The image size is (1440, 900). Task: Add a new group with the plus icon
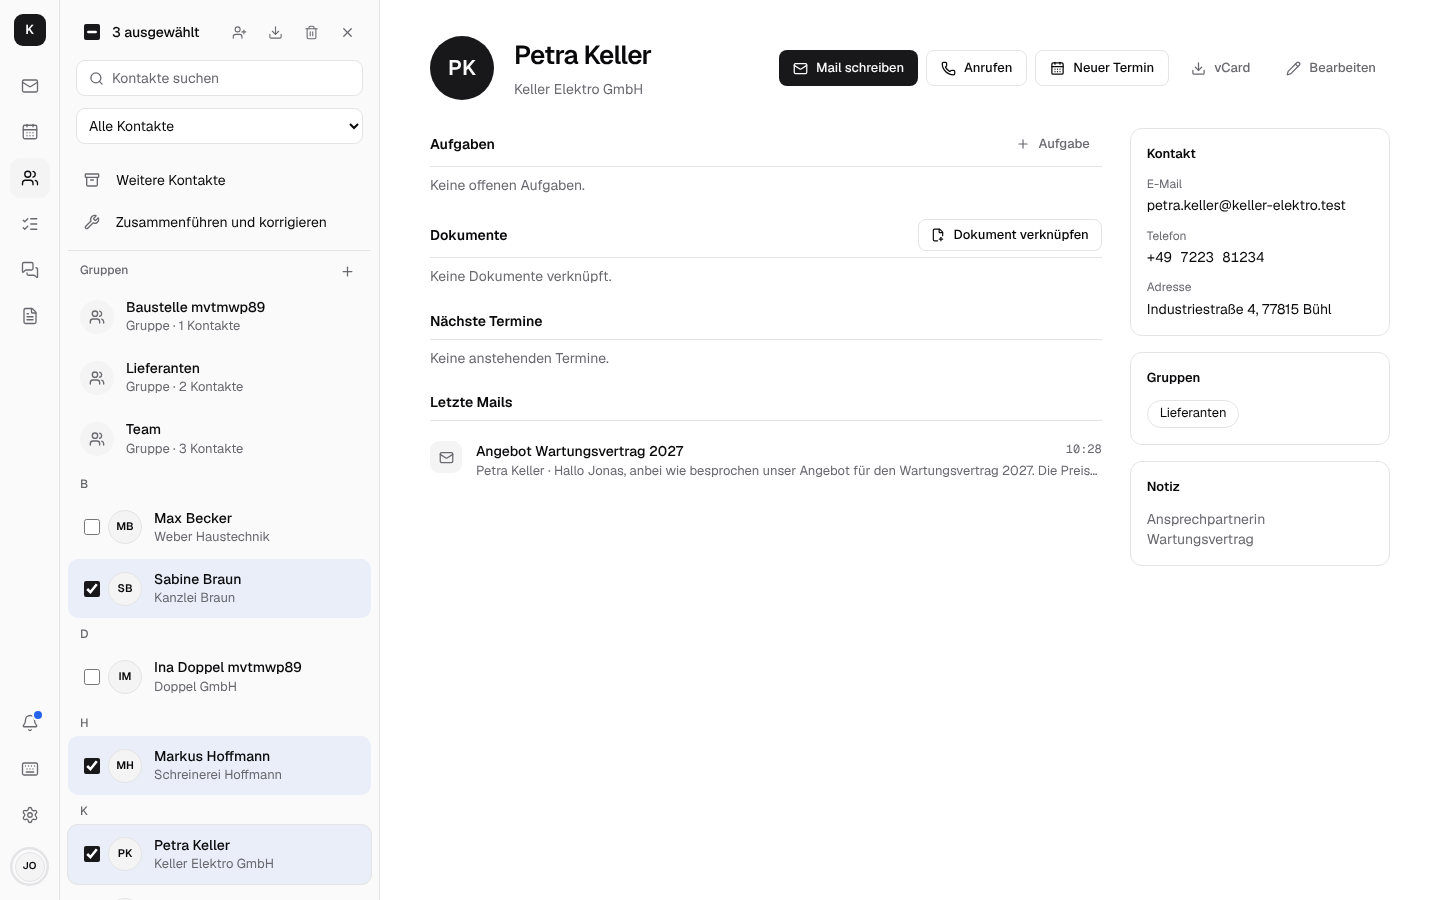click(347, 271)
